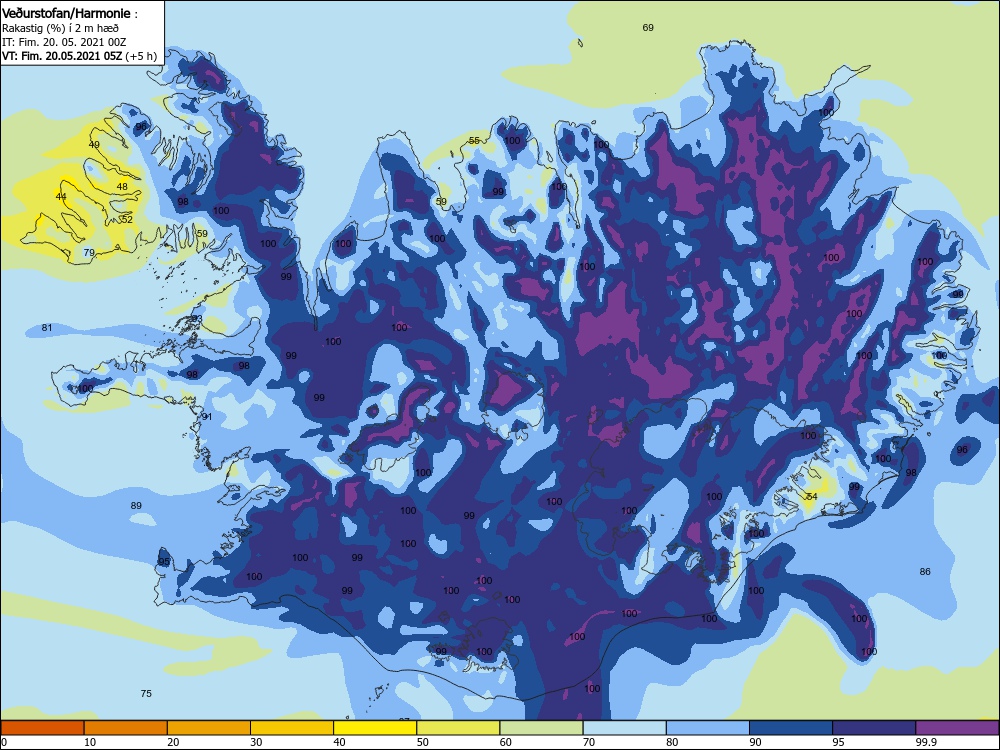Click the 'Veðurstofan/Harmonie' title text
This screenshot has height=750, width=1000.
66,13
